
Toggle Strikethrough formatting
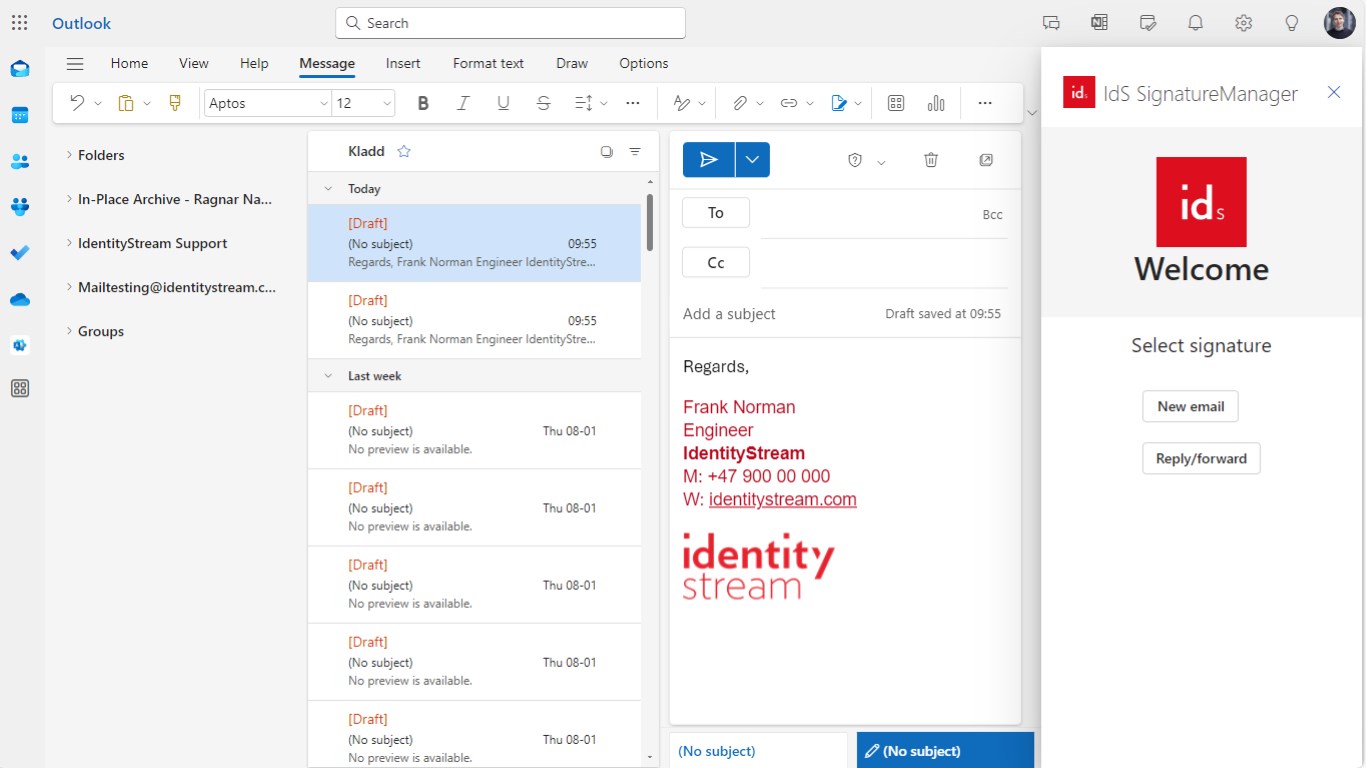543,103
